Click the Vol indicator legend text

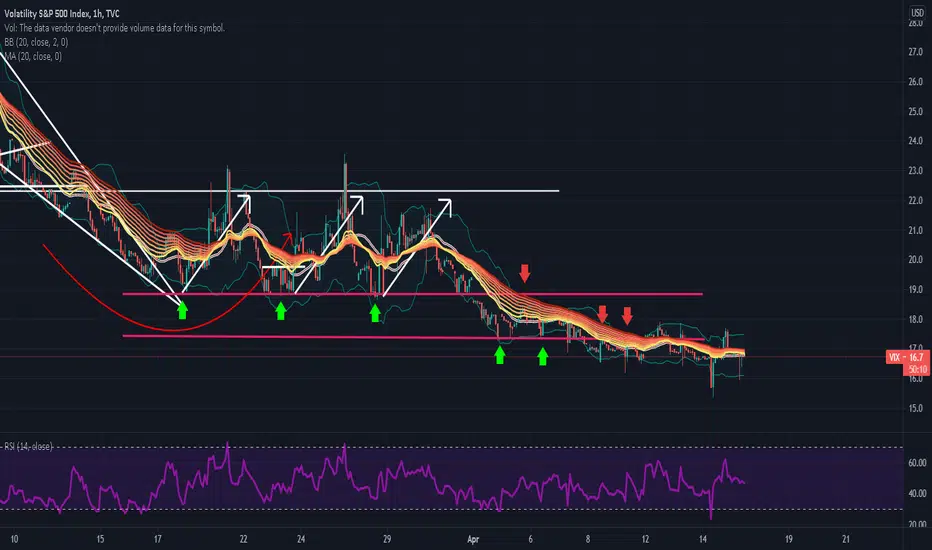114,28
